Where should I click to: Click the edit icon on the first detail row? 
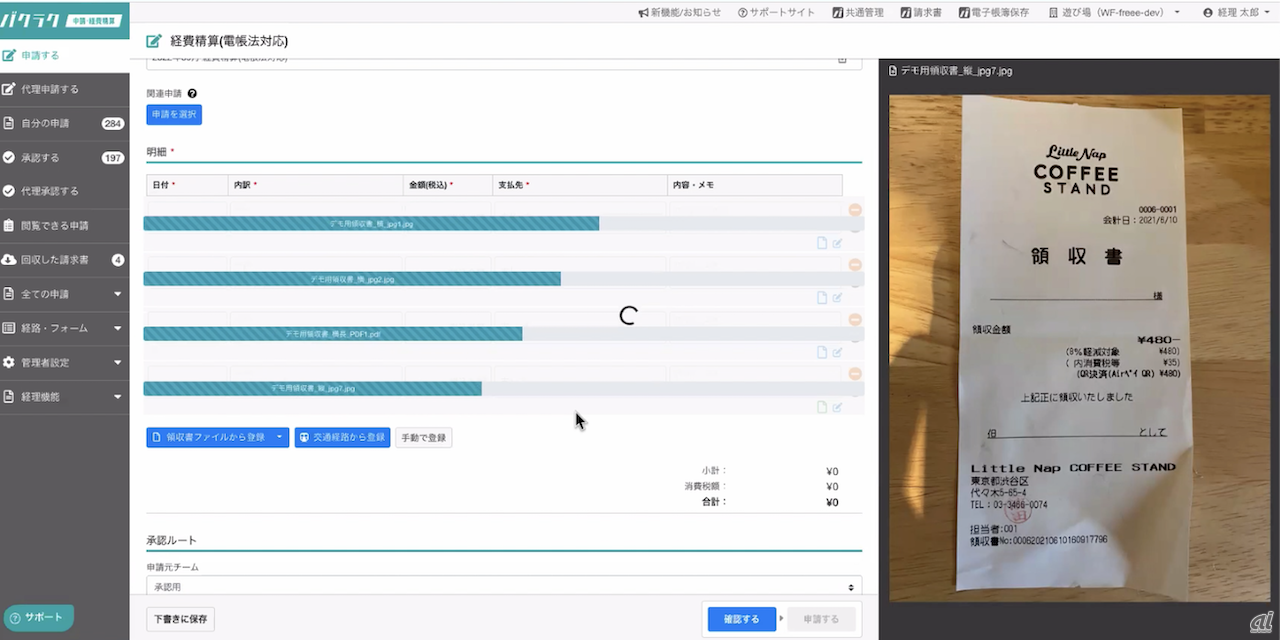(837, 243)
